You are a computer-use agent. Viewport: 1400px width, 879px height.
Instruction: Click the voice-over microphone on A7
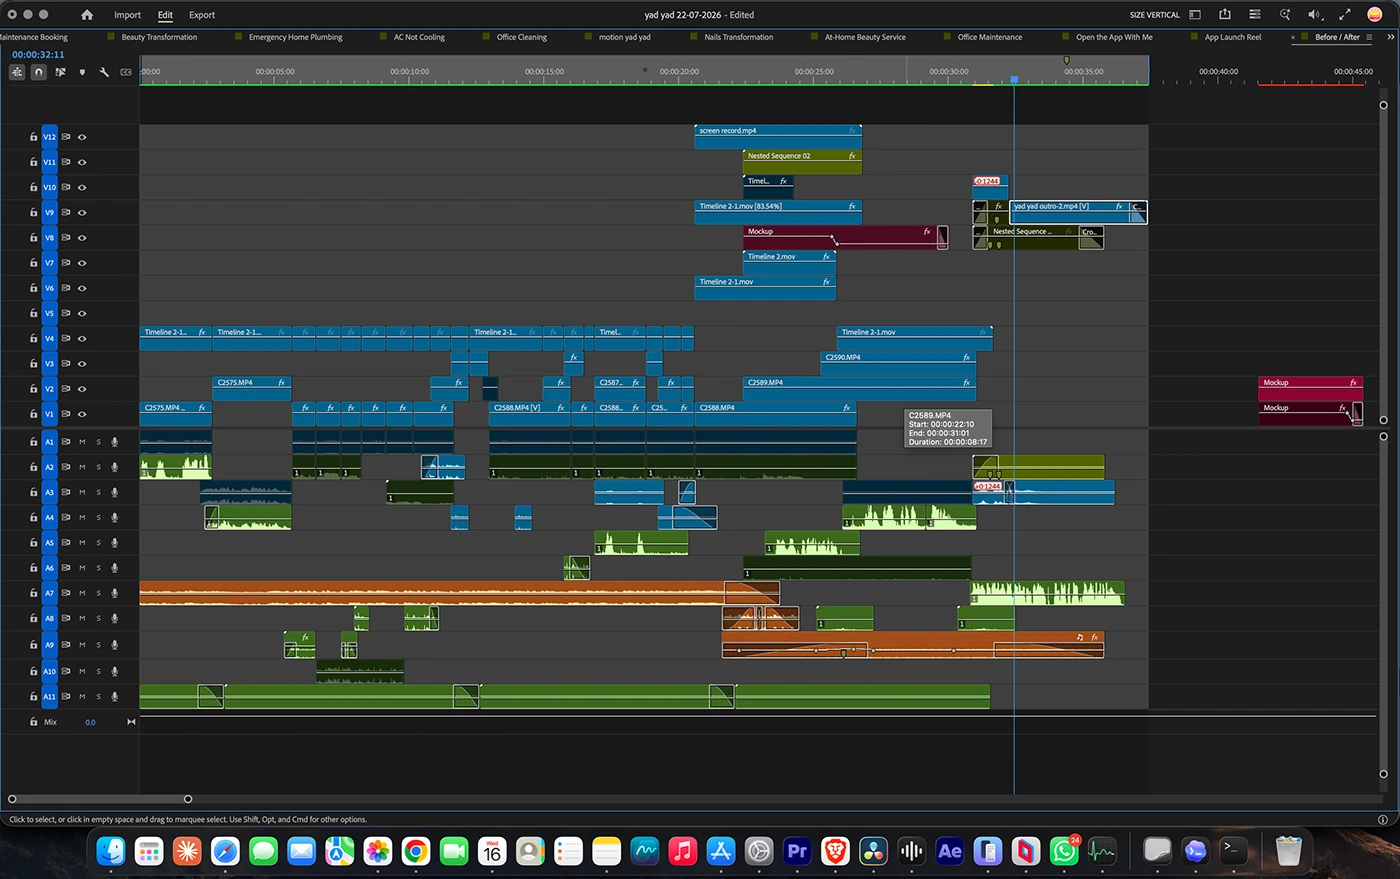click(115, 593)
